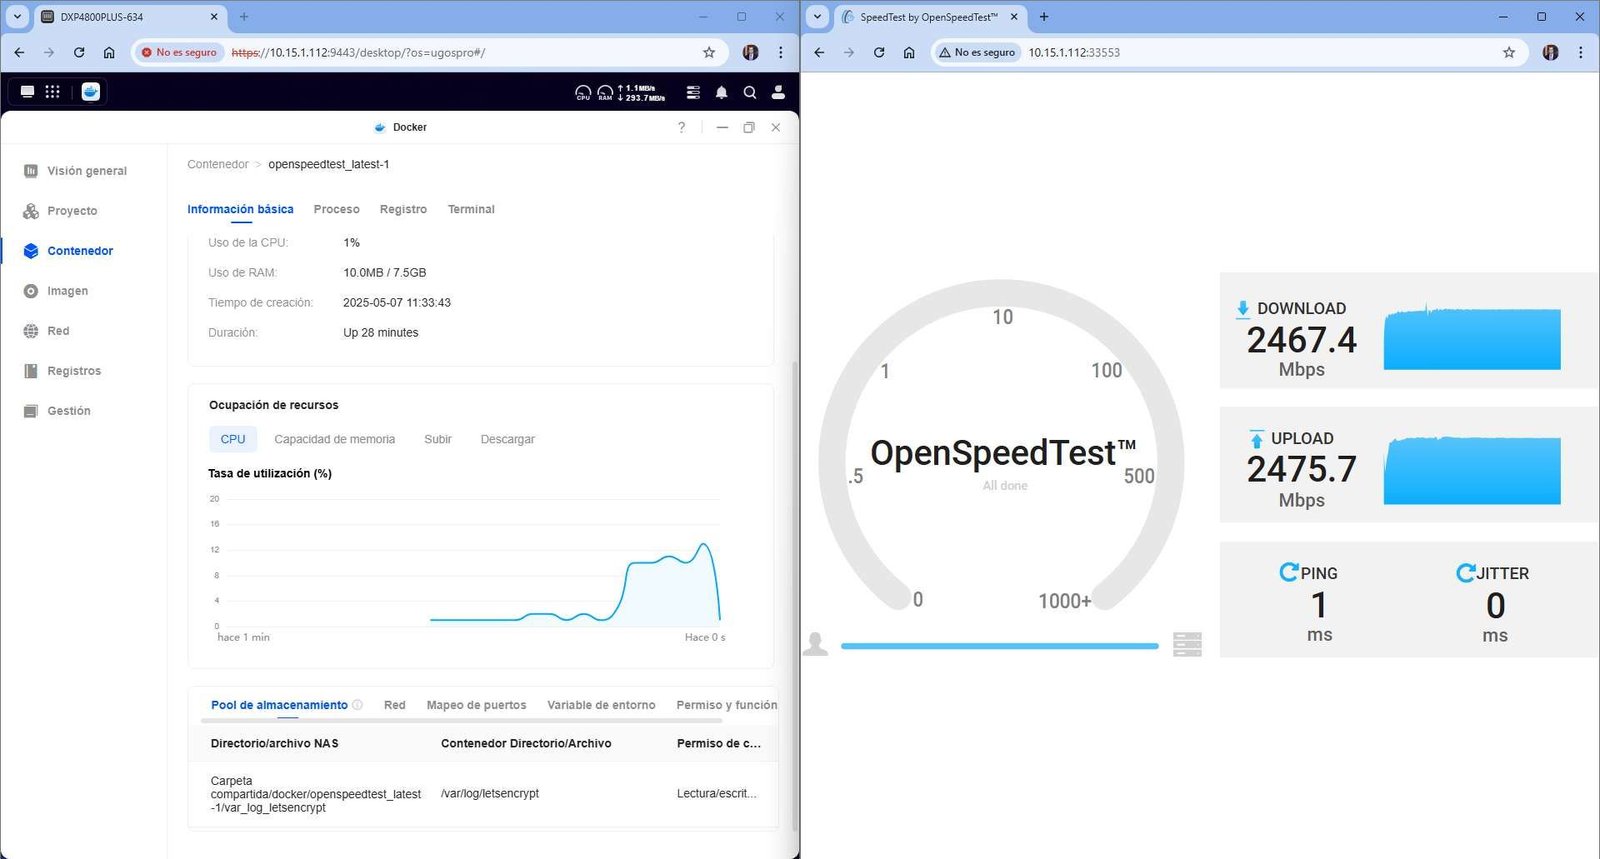Go back in the DXP4800PLUS browser window
This screenshot has width=1600, height=859.
coord(19,53)
